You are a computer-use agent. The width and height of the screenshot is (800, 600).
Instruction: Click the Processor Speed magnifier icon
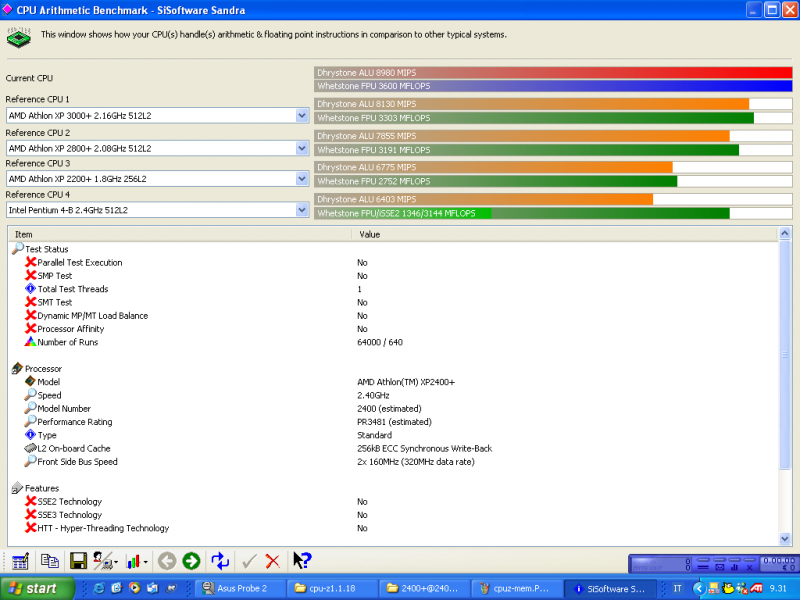tap(30, 394)
